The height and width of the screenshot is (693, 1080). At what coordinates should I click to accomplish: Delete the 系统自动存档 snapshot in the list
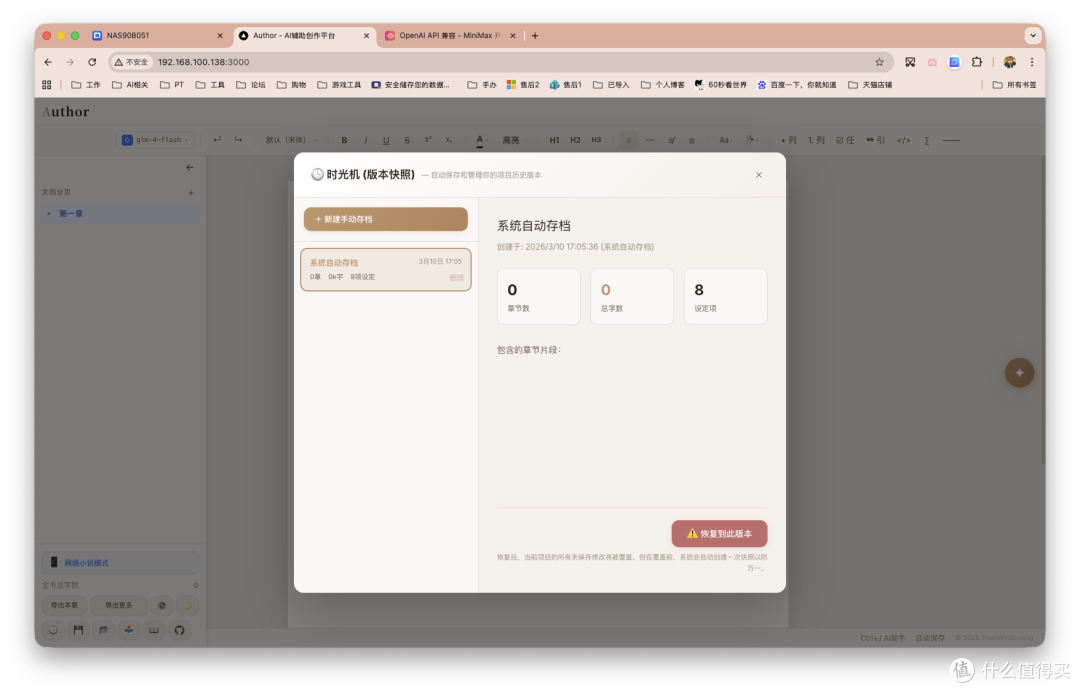point(456,277)
